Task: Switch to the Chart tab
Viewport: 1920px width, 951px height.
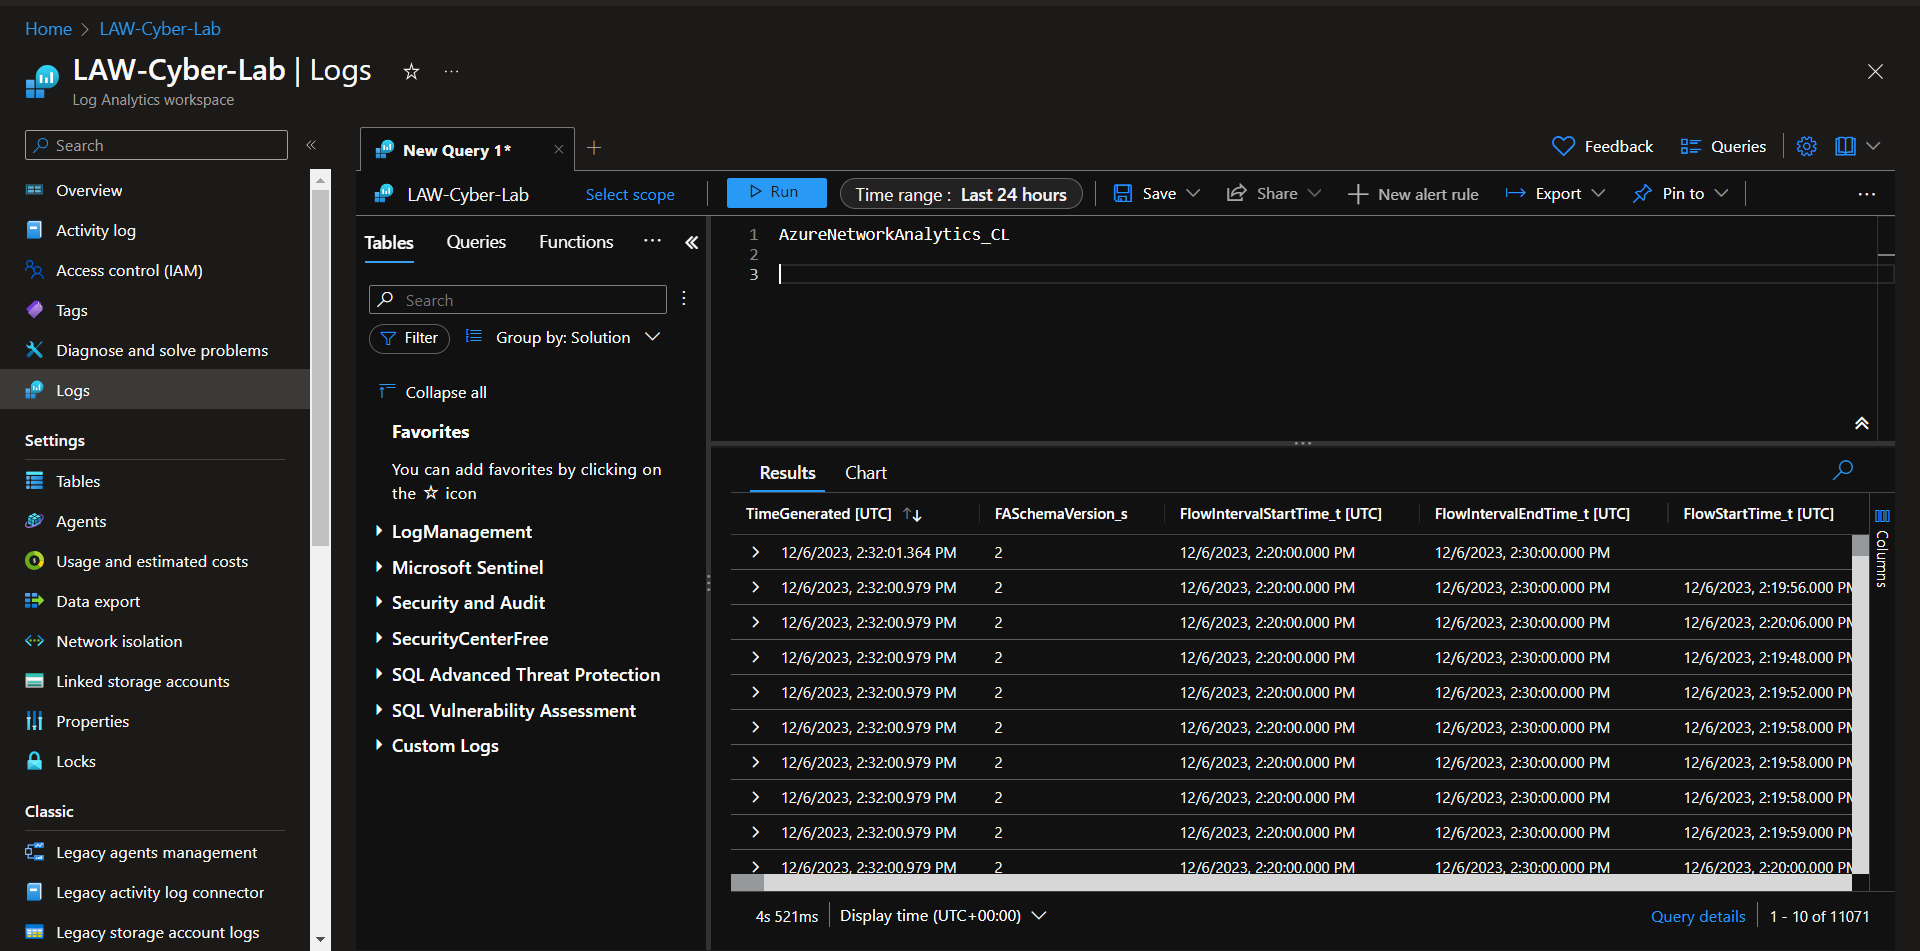Action: pyautogui.click(x=866, y=473)
